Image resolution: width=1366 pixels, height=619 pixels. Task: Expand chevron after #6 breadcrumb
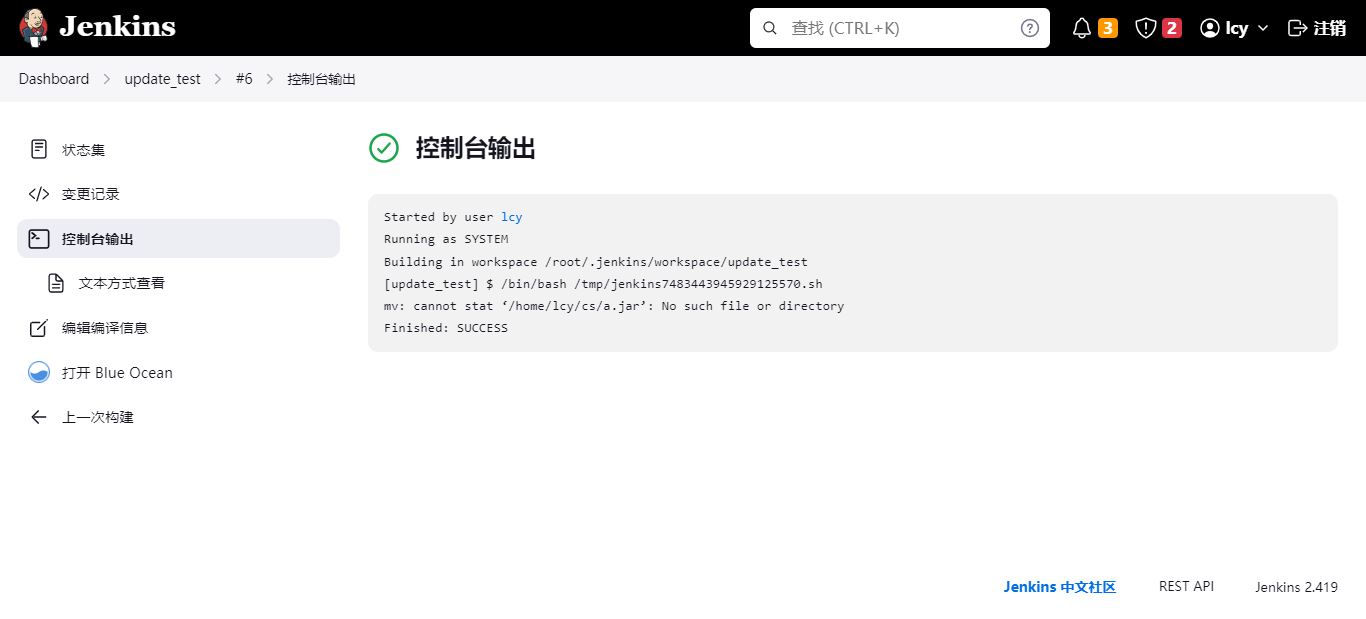[x=270, y=79]
